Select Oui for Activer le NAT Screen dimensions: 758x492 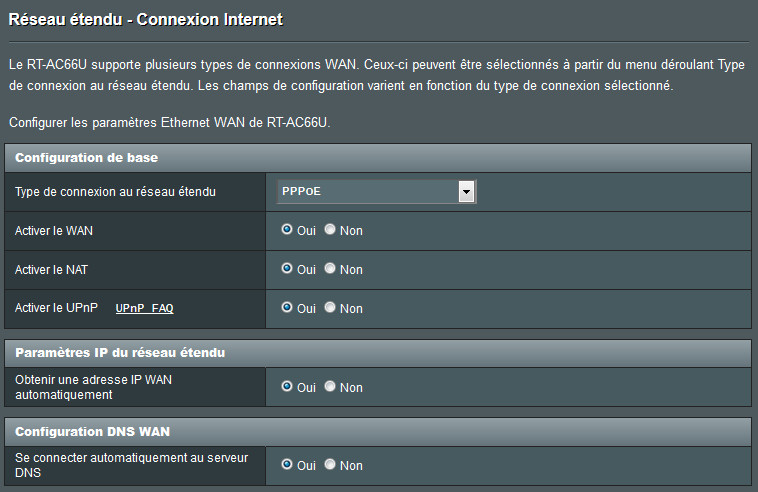pyautogui.click(x=287, y=269)
